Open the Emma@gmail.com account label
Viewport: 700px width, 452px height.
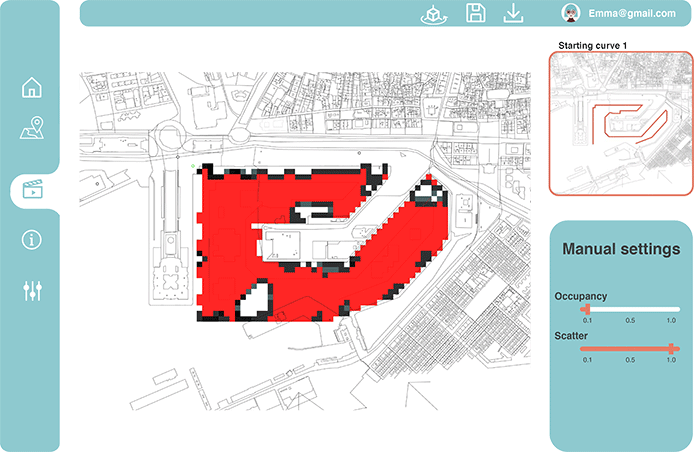coord(631,13)
